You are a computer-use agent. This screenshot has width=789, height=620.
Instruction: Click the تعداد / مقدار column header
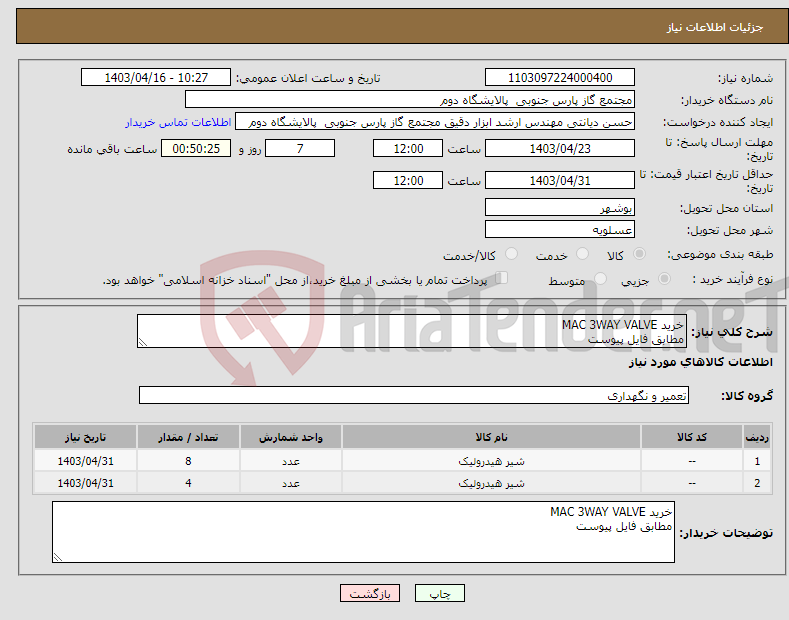[x=188, y=437]
